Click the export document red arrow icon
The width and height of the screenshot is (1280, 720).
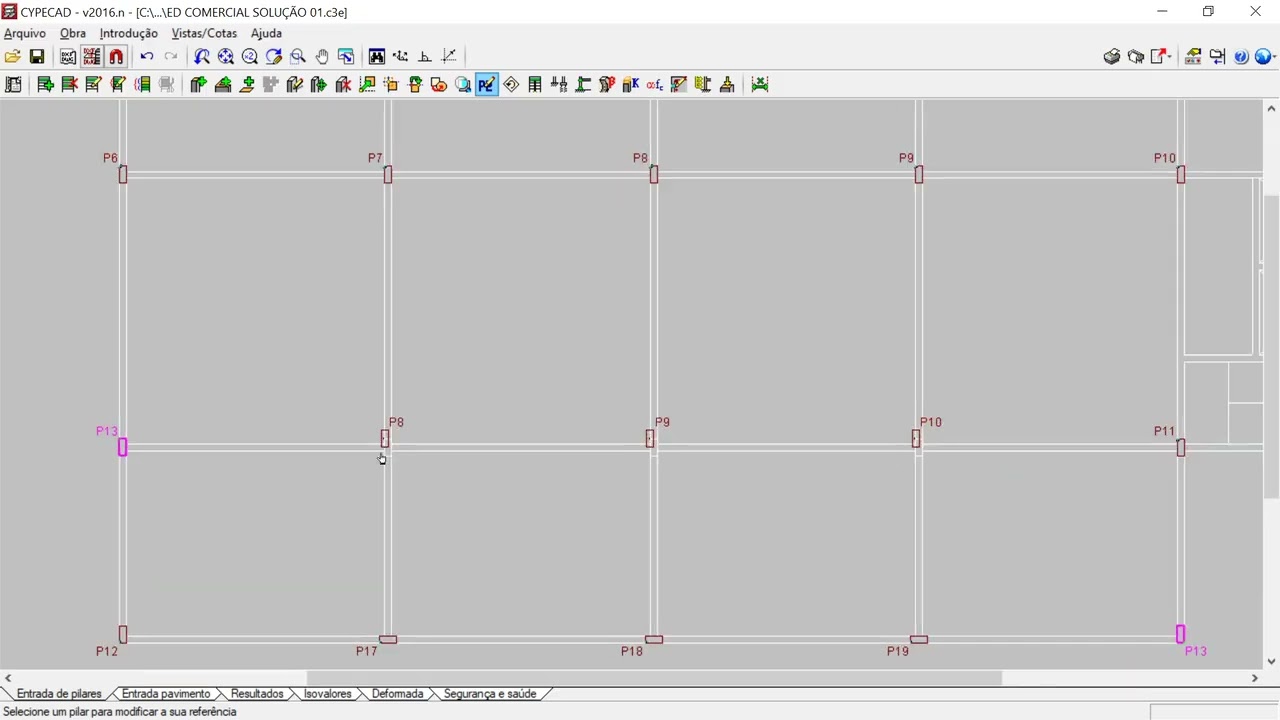point(1158,57)
